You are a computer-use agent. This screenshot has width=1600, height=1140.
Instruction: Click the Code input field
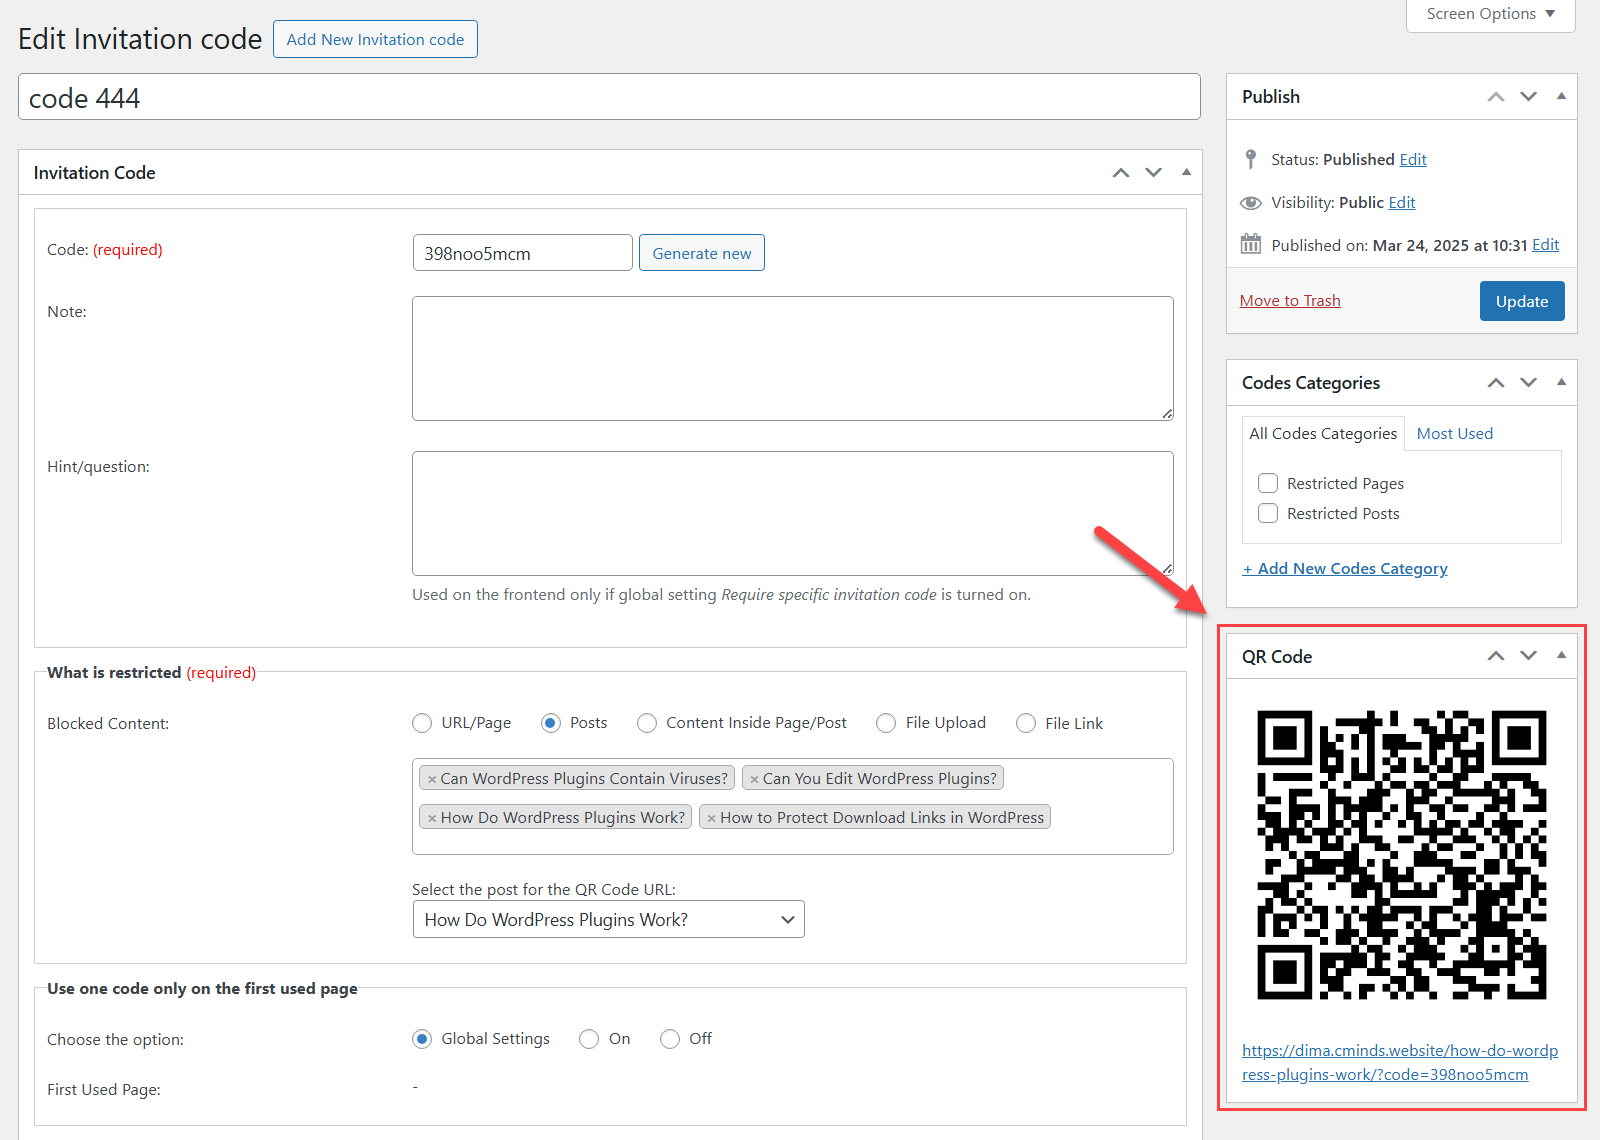coord(522,253)
